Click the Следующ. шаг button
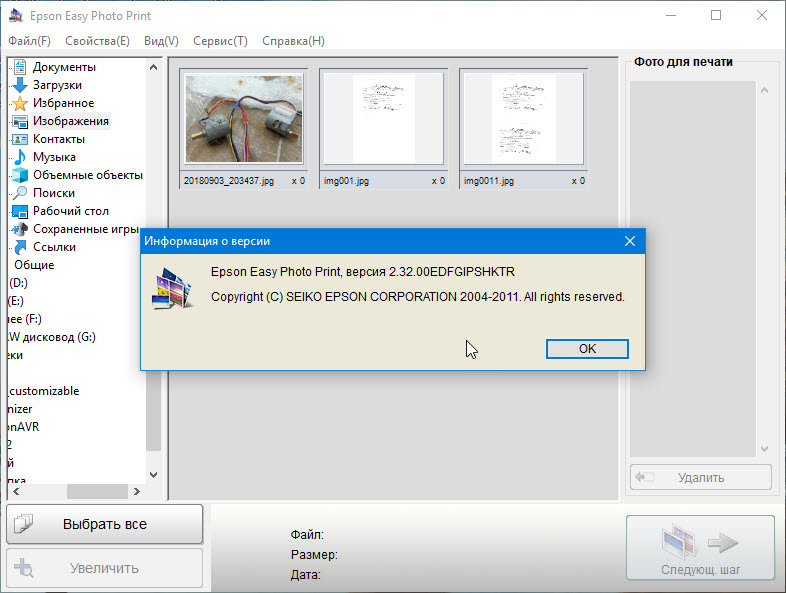 tap(701, 548)
